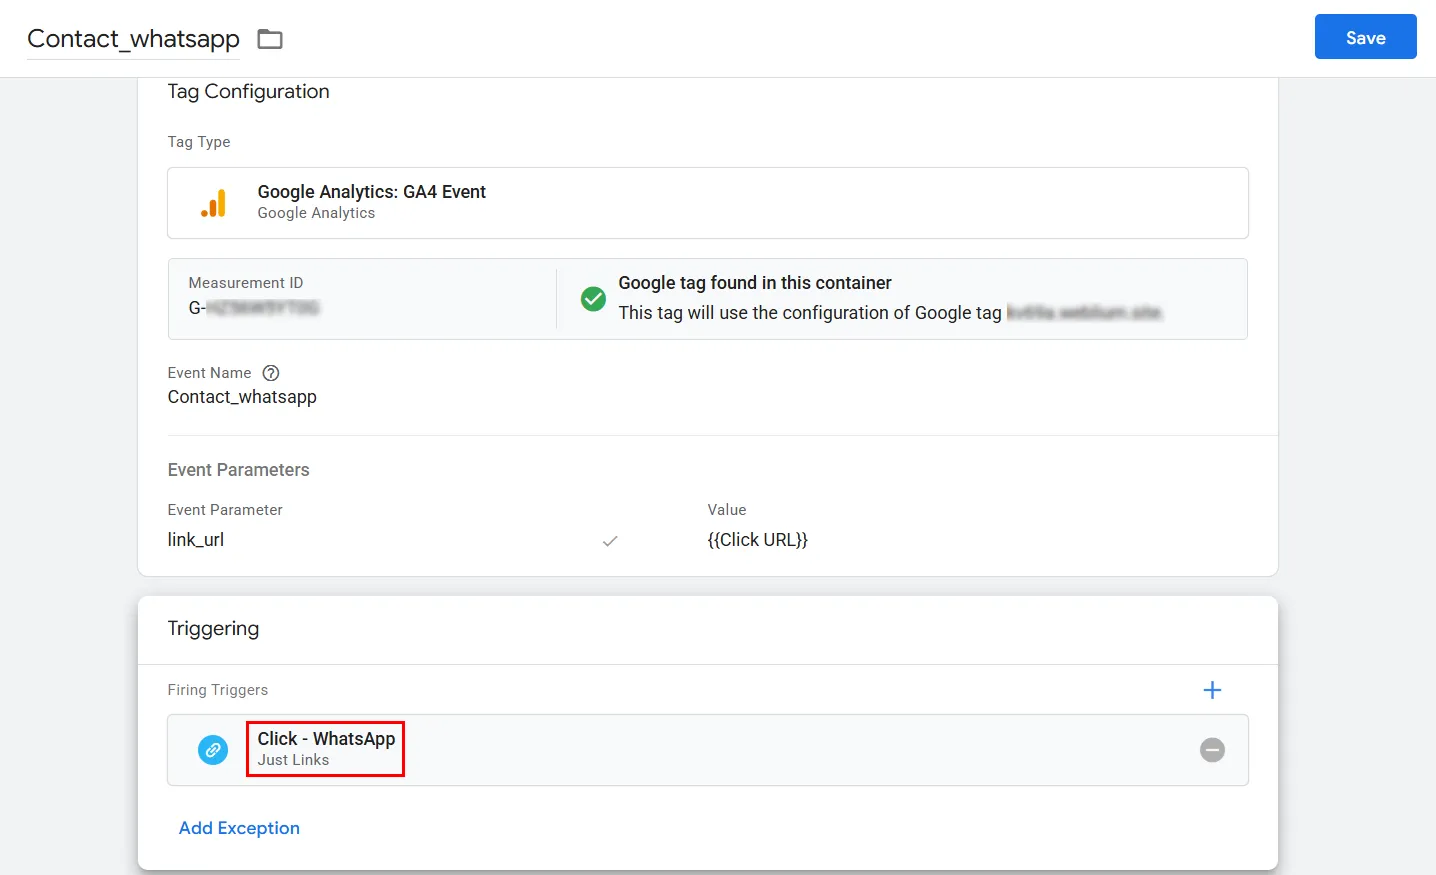
Task: Open the Event Name help question mark
Action: (271, 373)
